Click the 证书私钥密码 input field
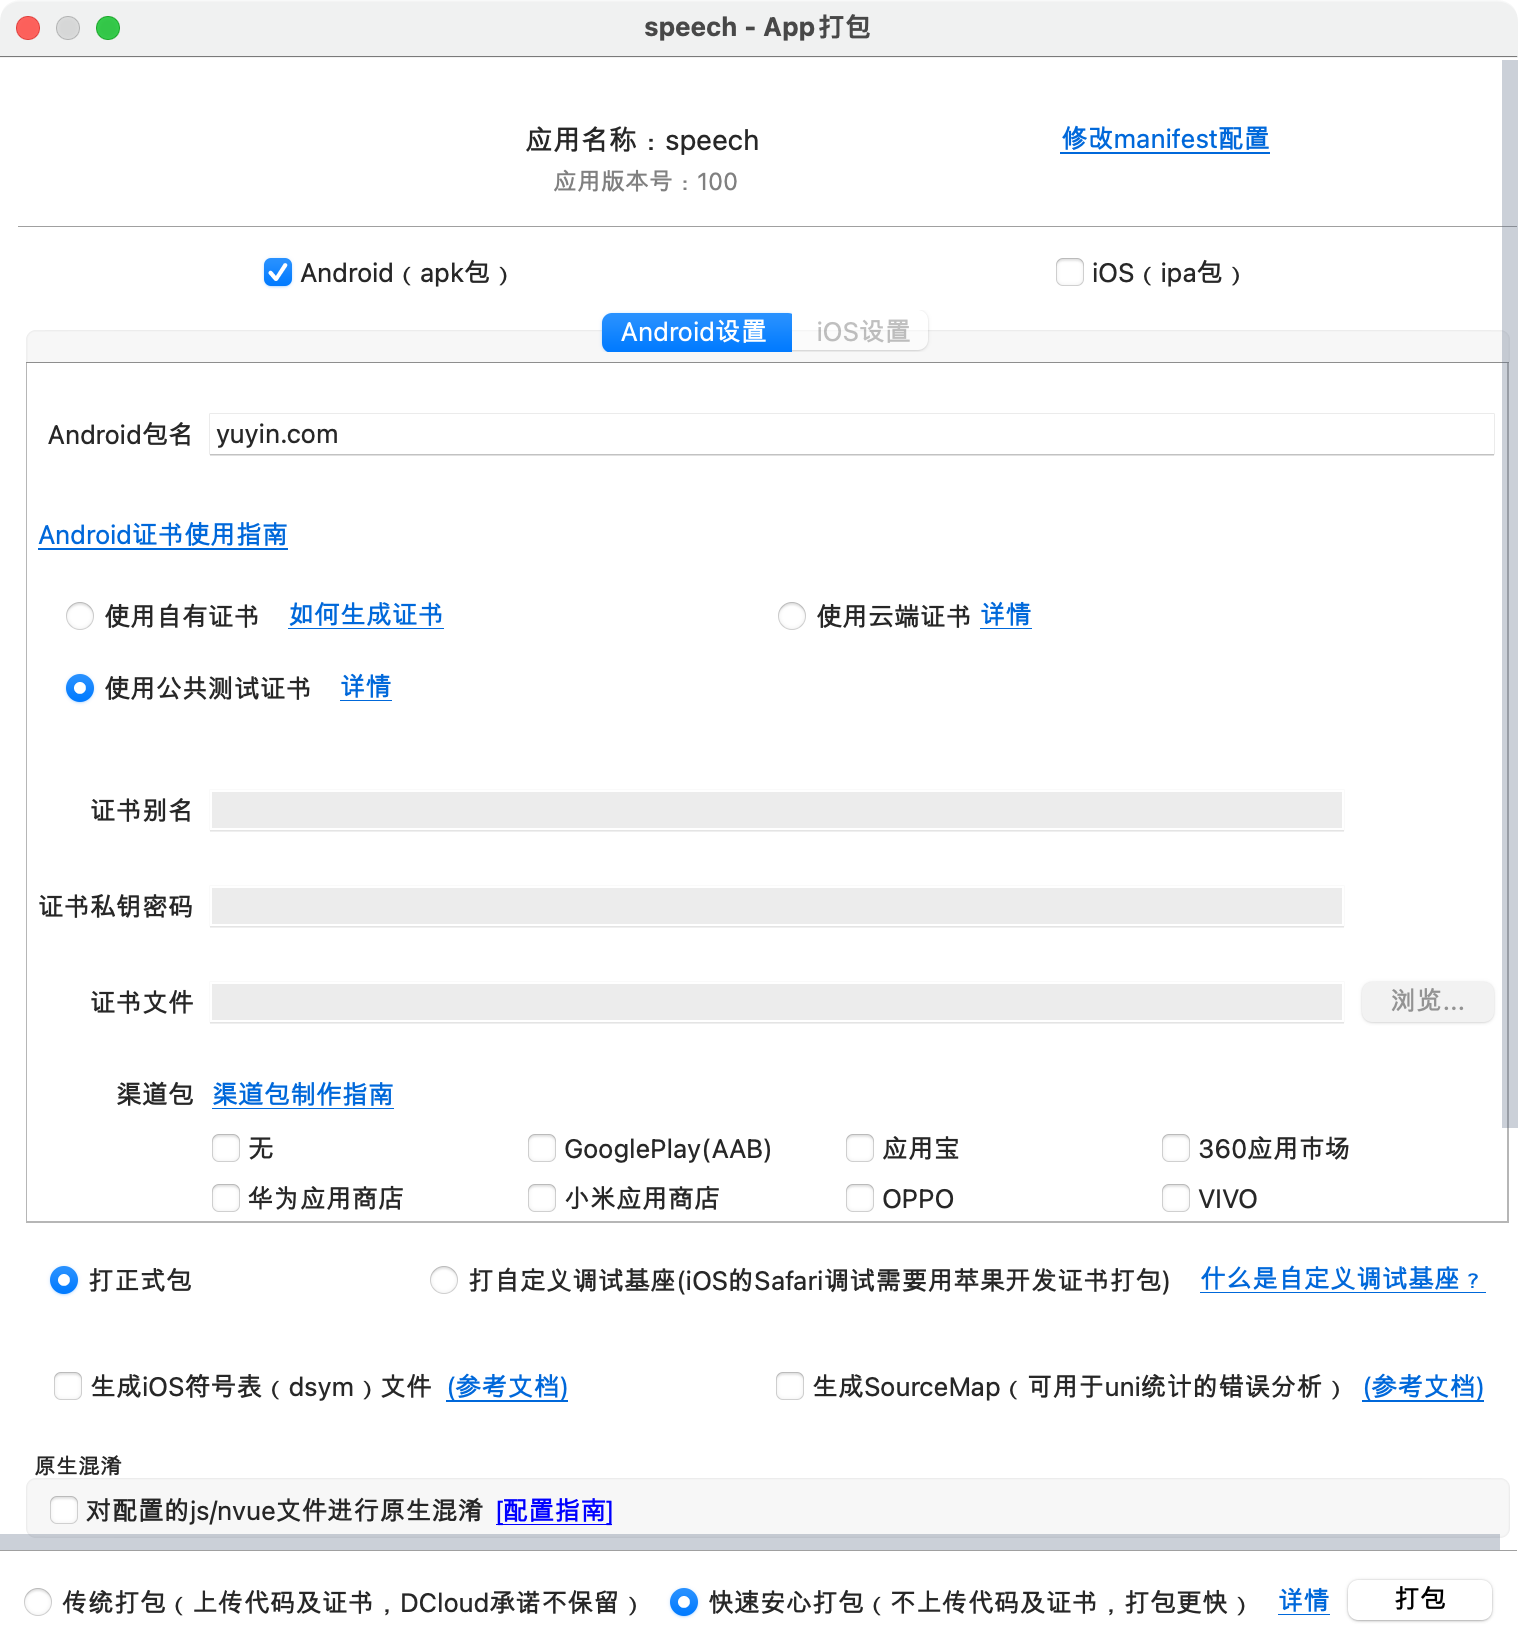 [777, 906]
